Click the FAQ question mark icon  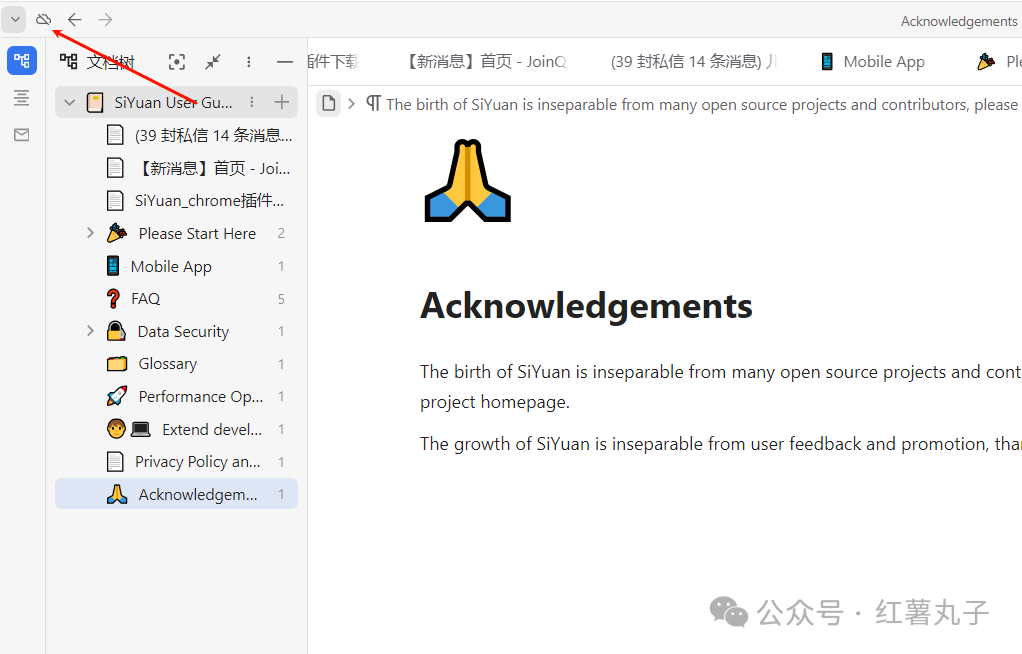coord(113,299)
